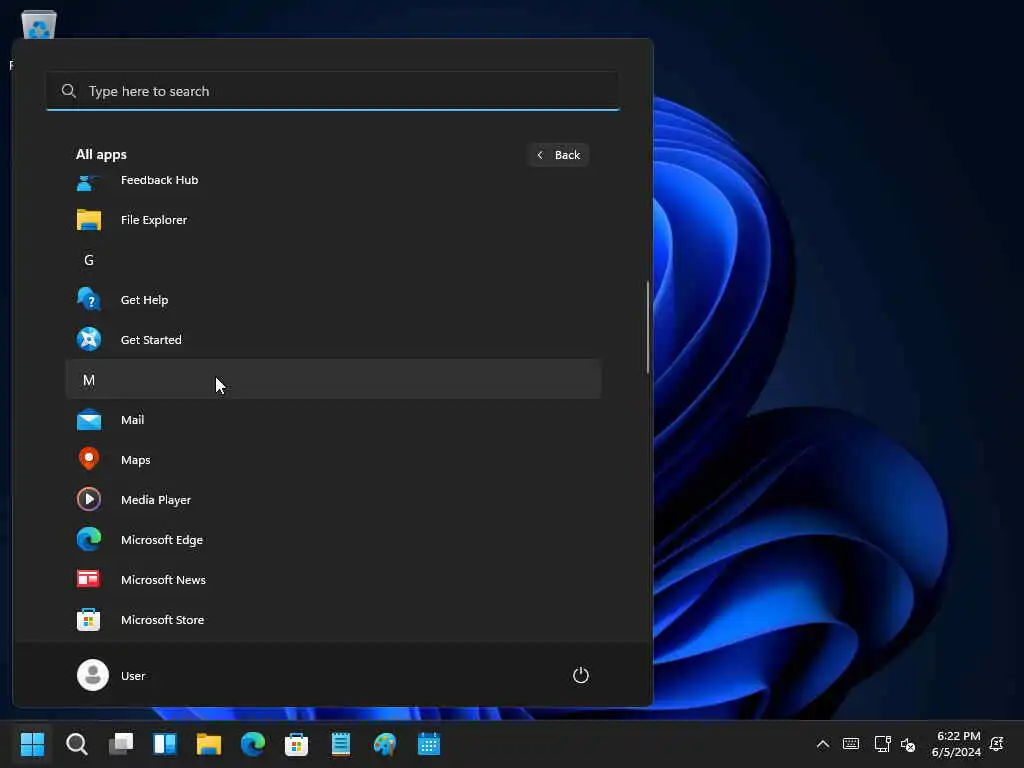Open the notification bell icon
Image resolution: width=1024 pixels, height=768 pixels.
[997, 744]
